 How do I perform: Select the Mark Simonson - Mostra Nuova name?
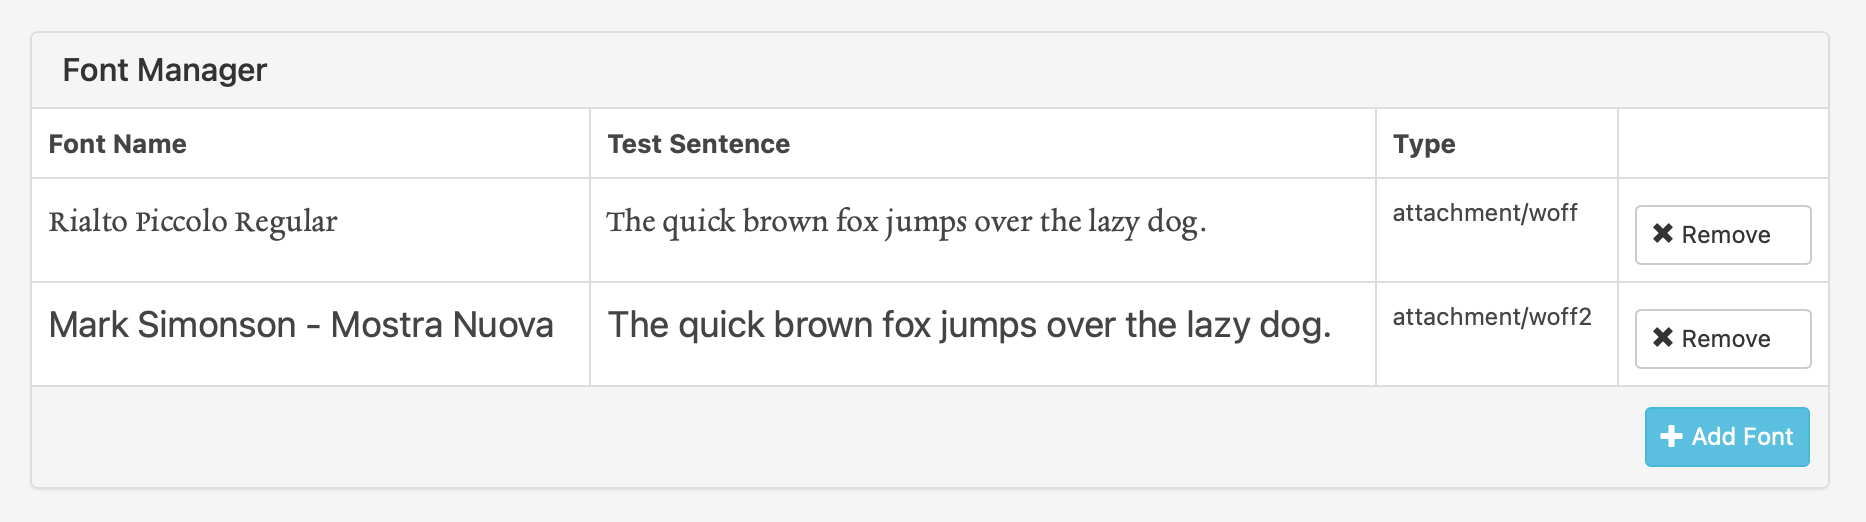click(301, 325)
